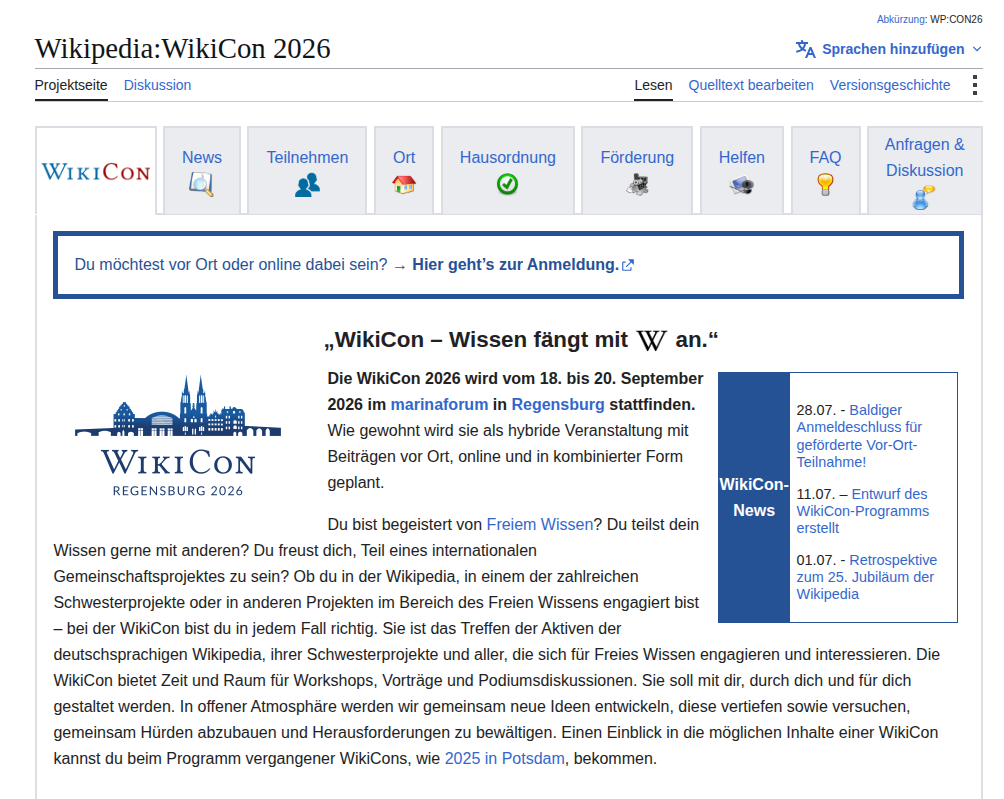Open the Helfen tab label

[x=741, y=157]
